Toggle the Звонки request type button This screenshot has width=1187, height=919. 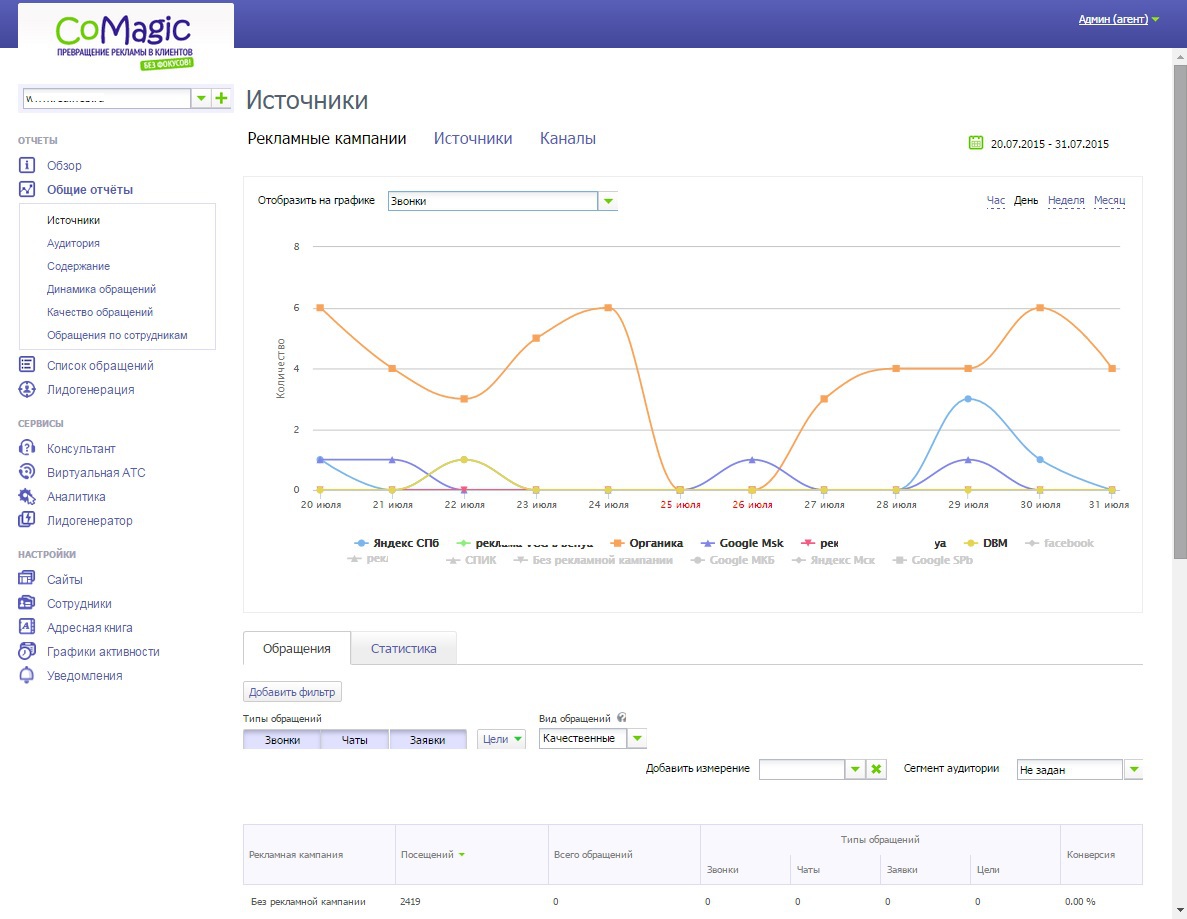(282, 740)
